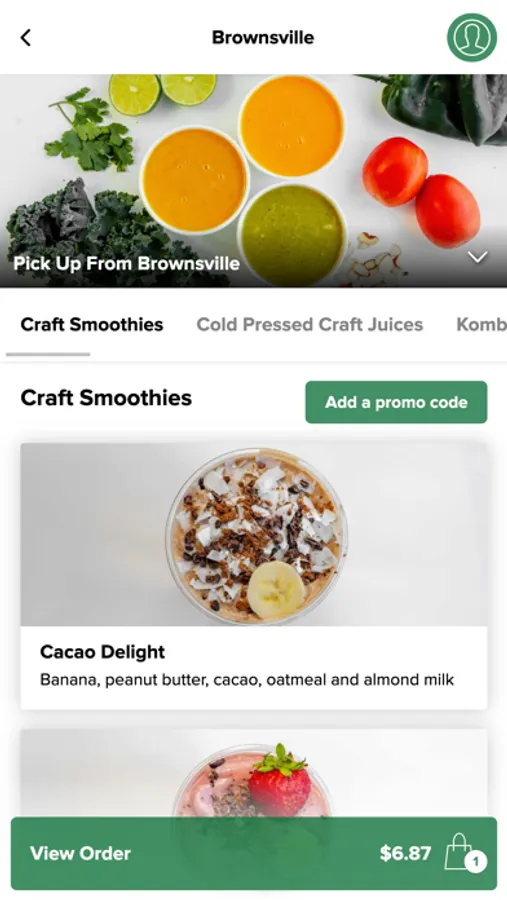This screenshot has width=507, height=900.
Task: Open the Cacao Delight smoothie photo
Action: (254, 534)
